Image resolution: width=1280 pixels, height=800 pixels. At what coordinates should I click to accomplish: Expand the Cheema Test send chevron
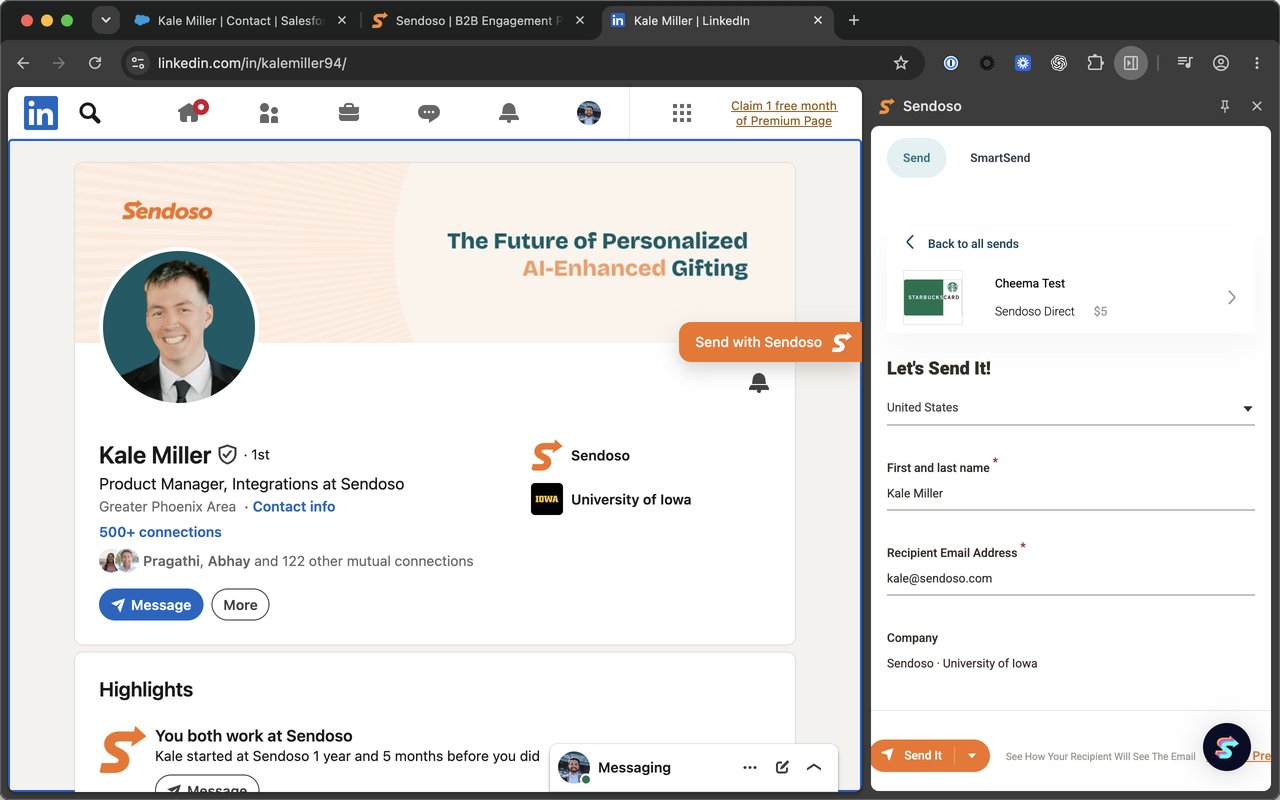tap(1232, 297)
